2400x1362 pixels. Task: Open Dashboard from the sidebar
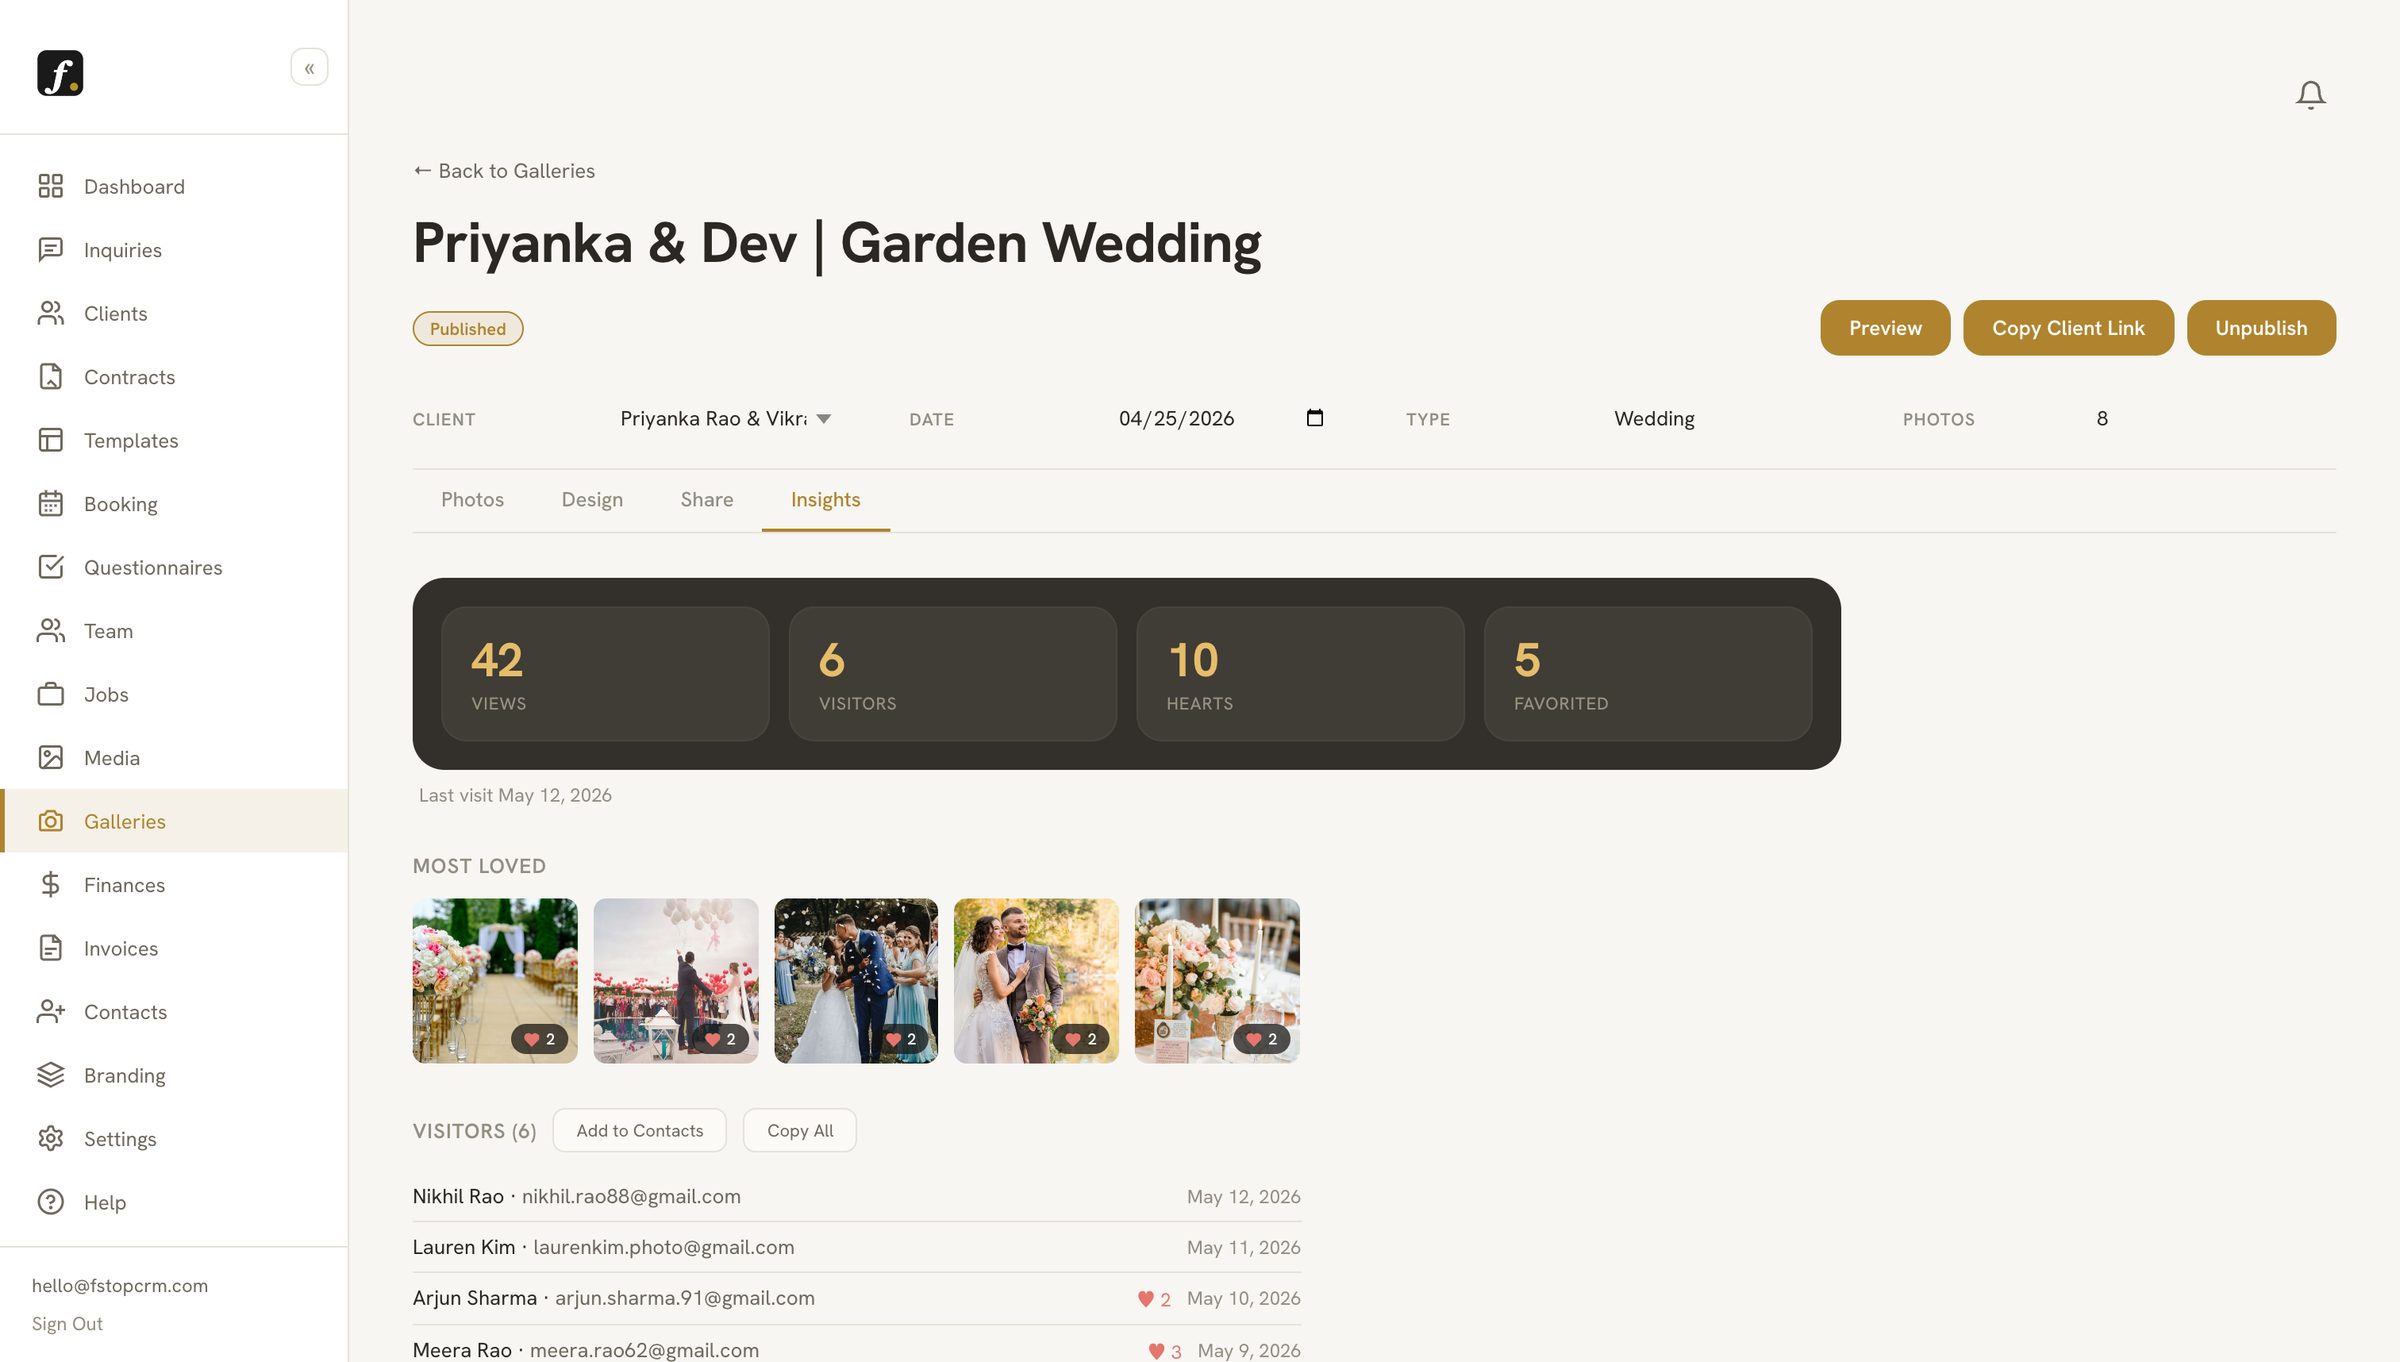point(174,186)
